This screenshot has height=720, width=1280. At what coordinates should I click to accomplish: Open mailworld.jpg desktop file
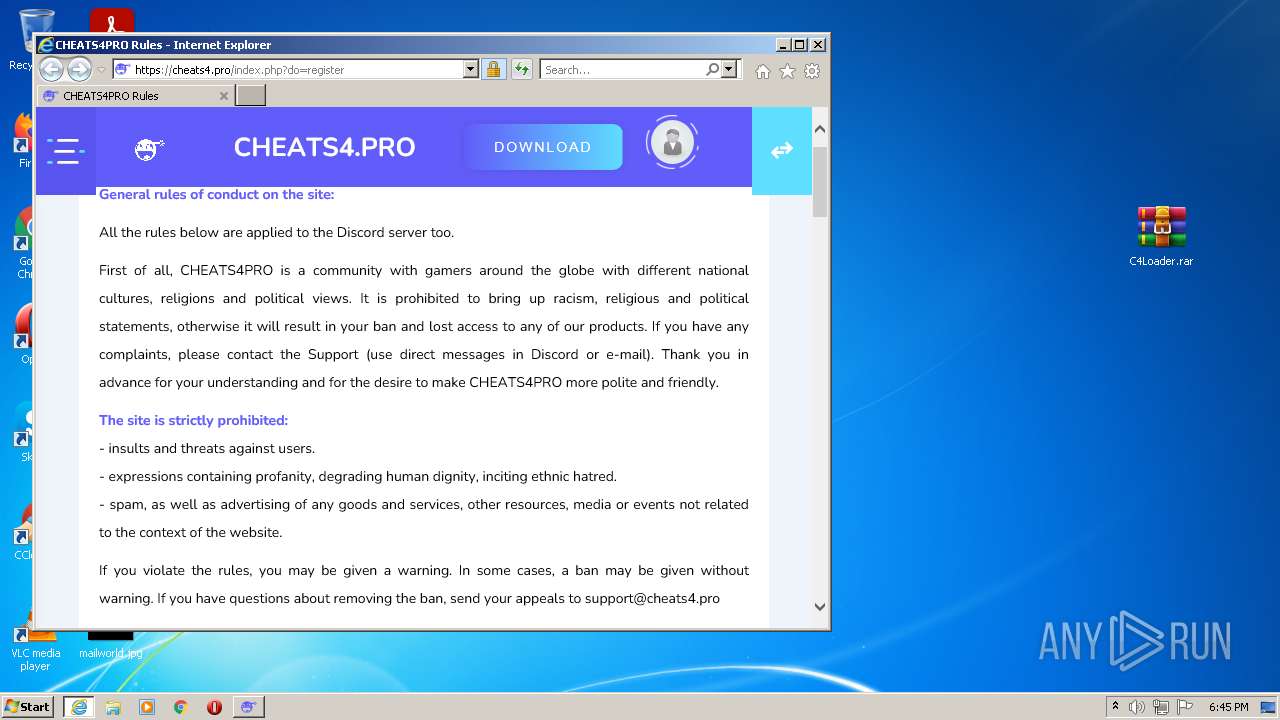click(x=110, y=645)
